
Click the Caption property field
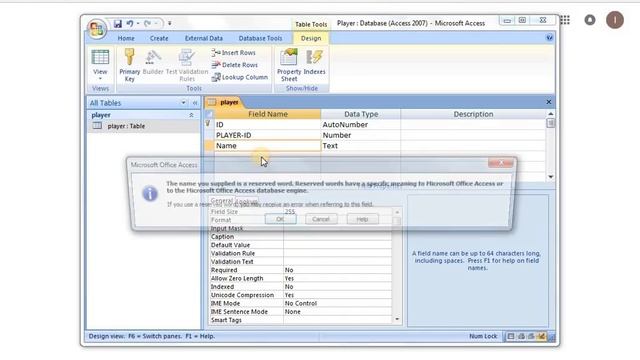point(338,237)
